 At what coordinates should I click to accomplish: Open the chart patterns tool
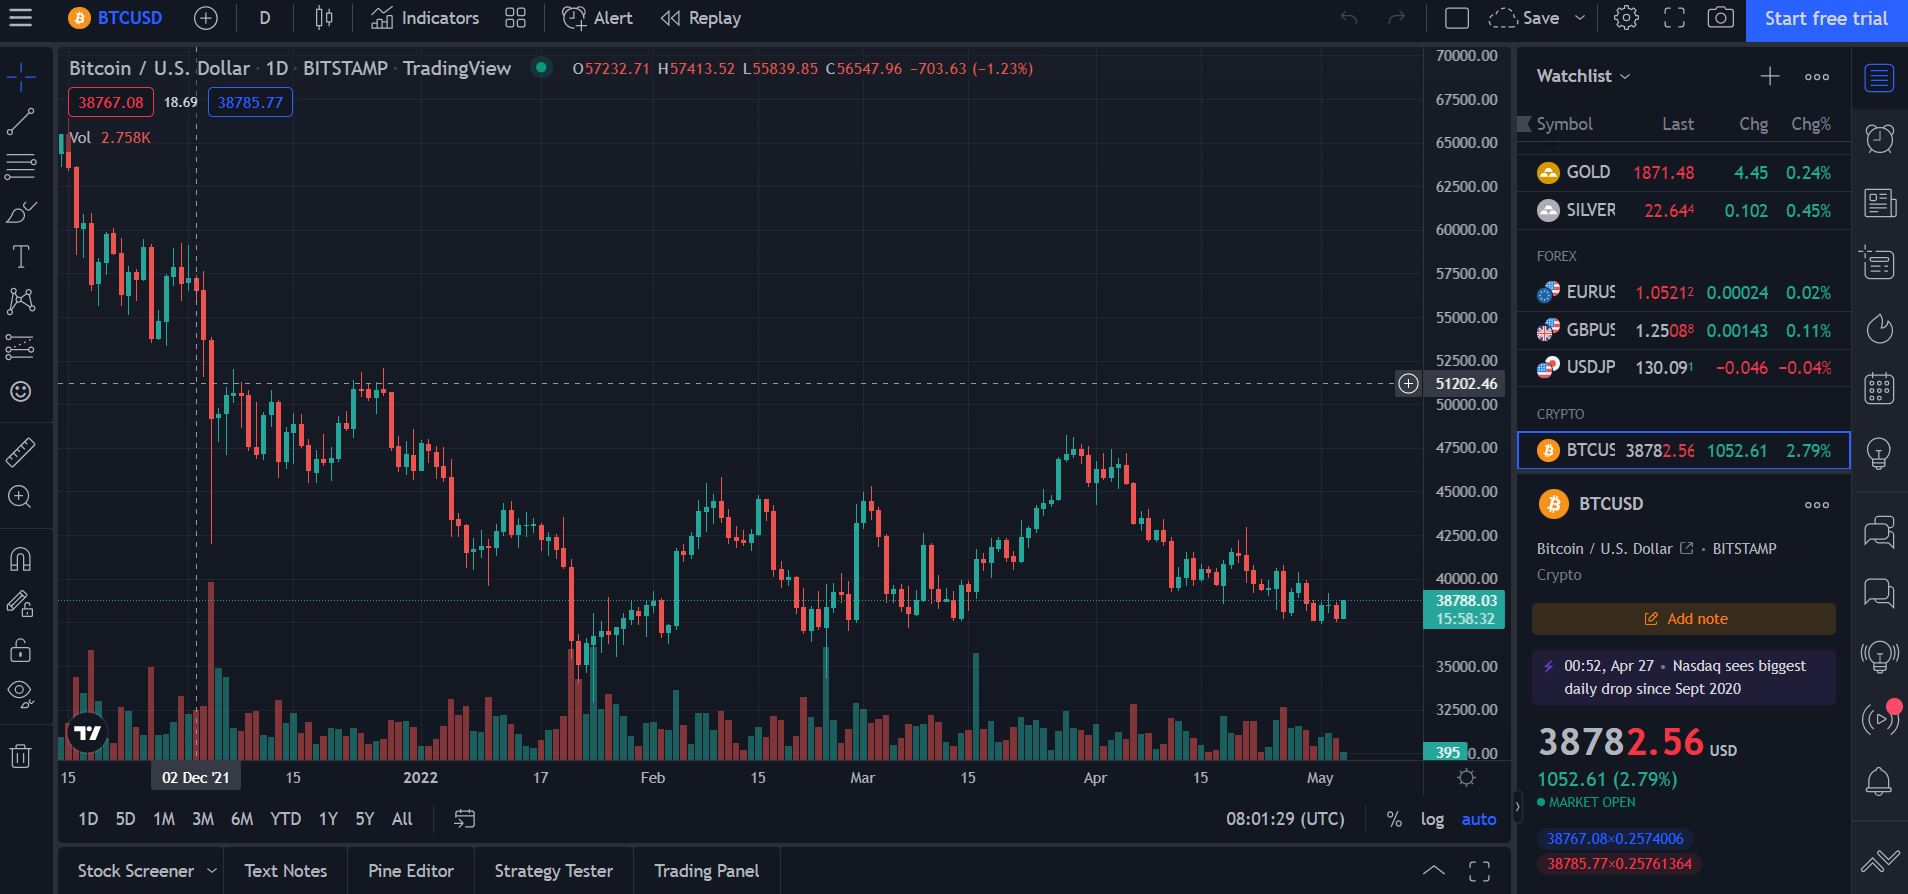coord(21,301)
